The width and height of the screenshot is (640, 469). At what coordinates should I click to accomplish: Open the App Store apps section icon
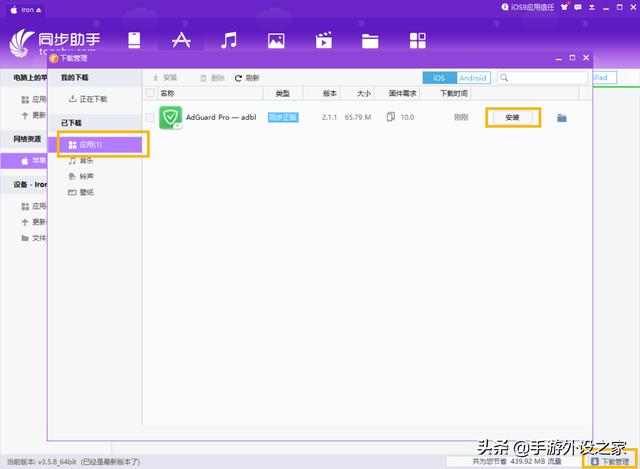(x=181, y=40)
